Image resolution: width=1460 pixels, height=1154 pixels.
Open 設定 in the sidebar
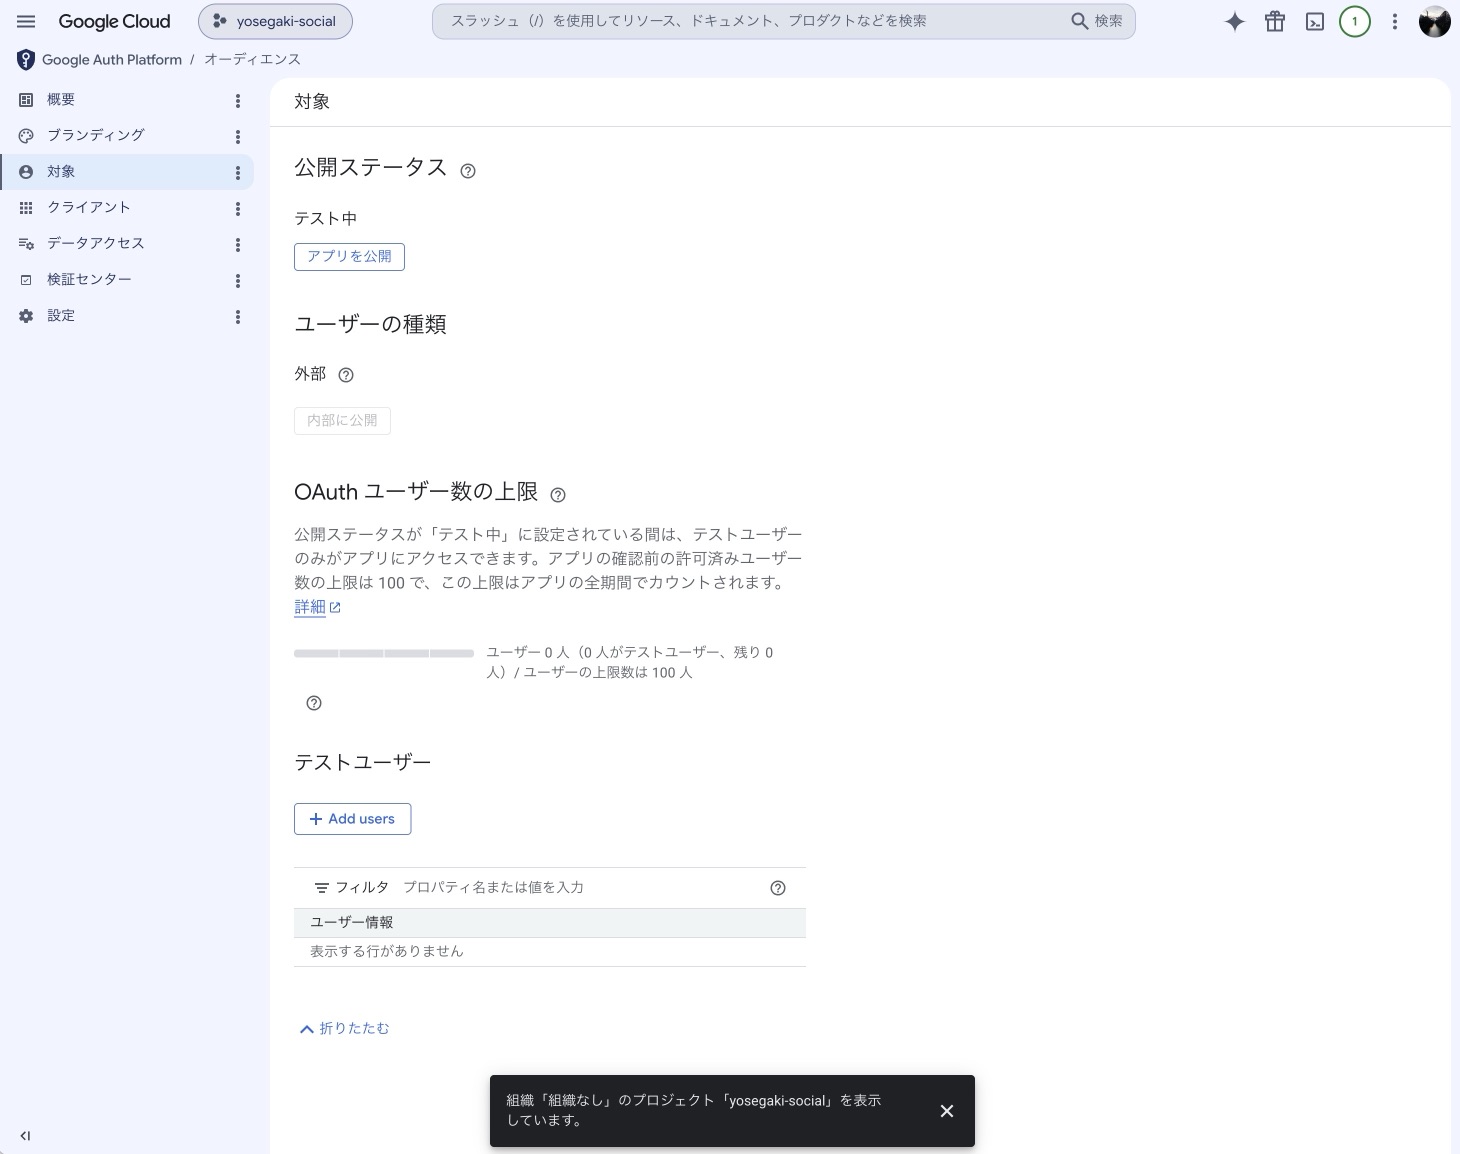pos(61,315)
